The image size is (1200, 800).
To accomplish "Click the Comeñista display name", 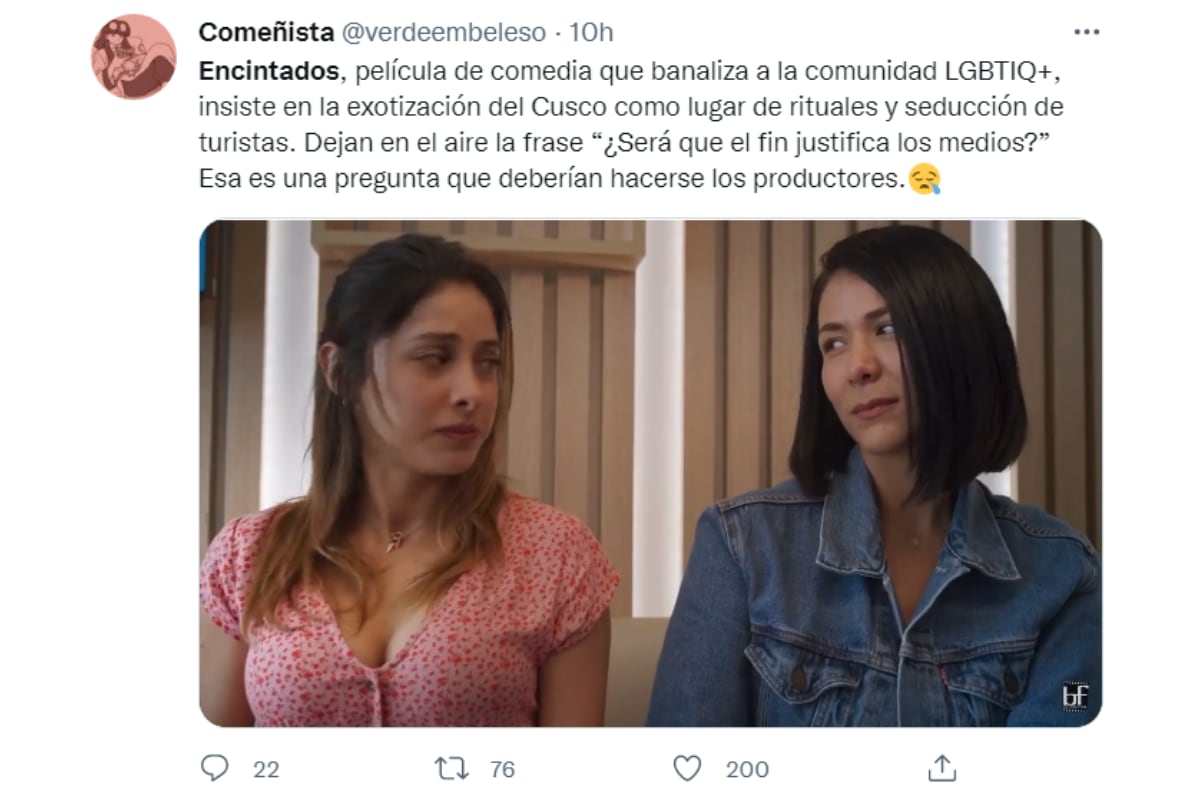I will point(266,32).
